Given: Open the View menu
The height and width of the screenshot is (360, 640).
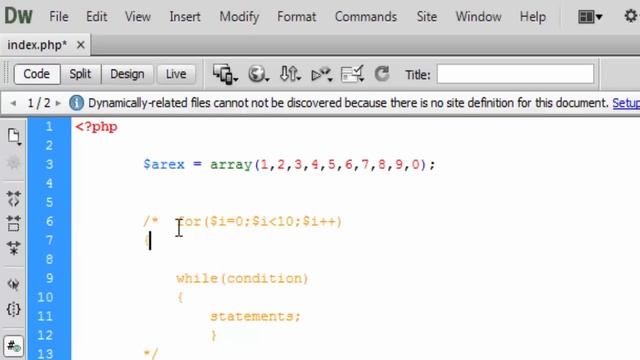Looking at the screenshot, I should (138, 17).
